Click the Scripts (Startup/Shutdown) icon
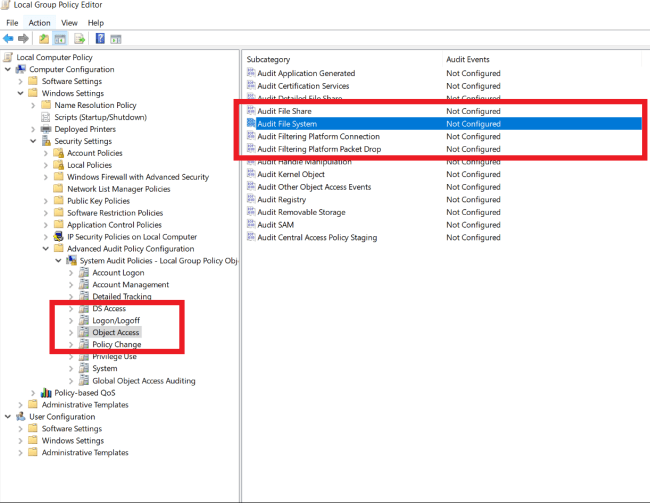Viewport: 650px width, 503px height. (x=46, y=117)
